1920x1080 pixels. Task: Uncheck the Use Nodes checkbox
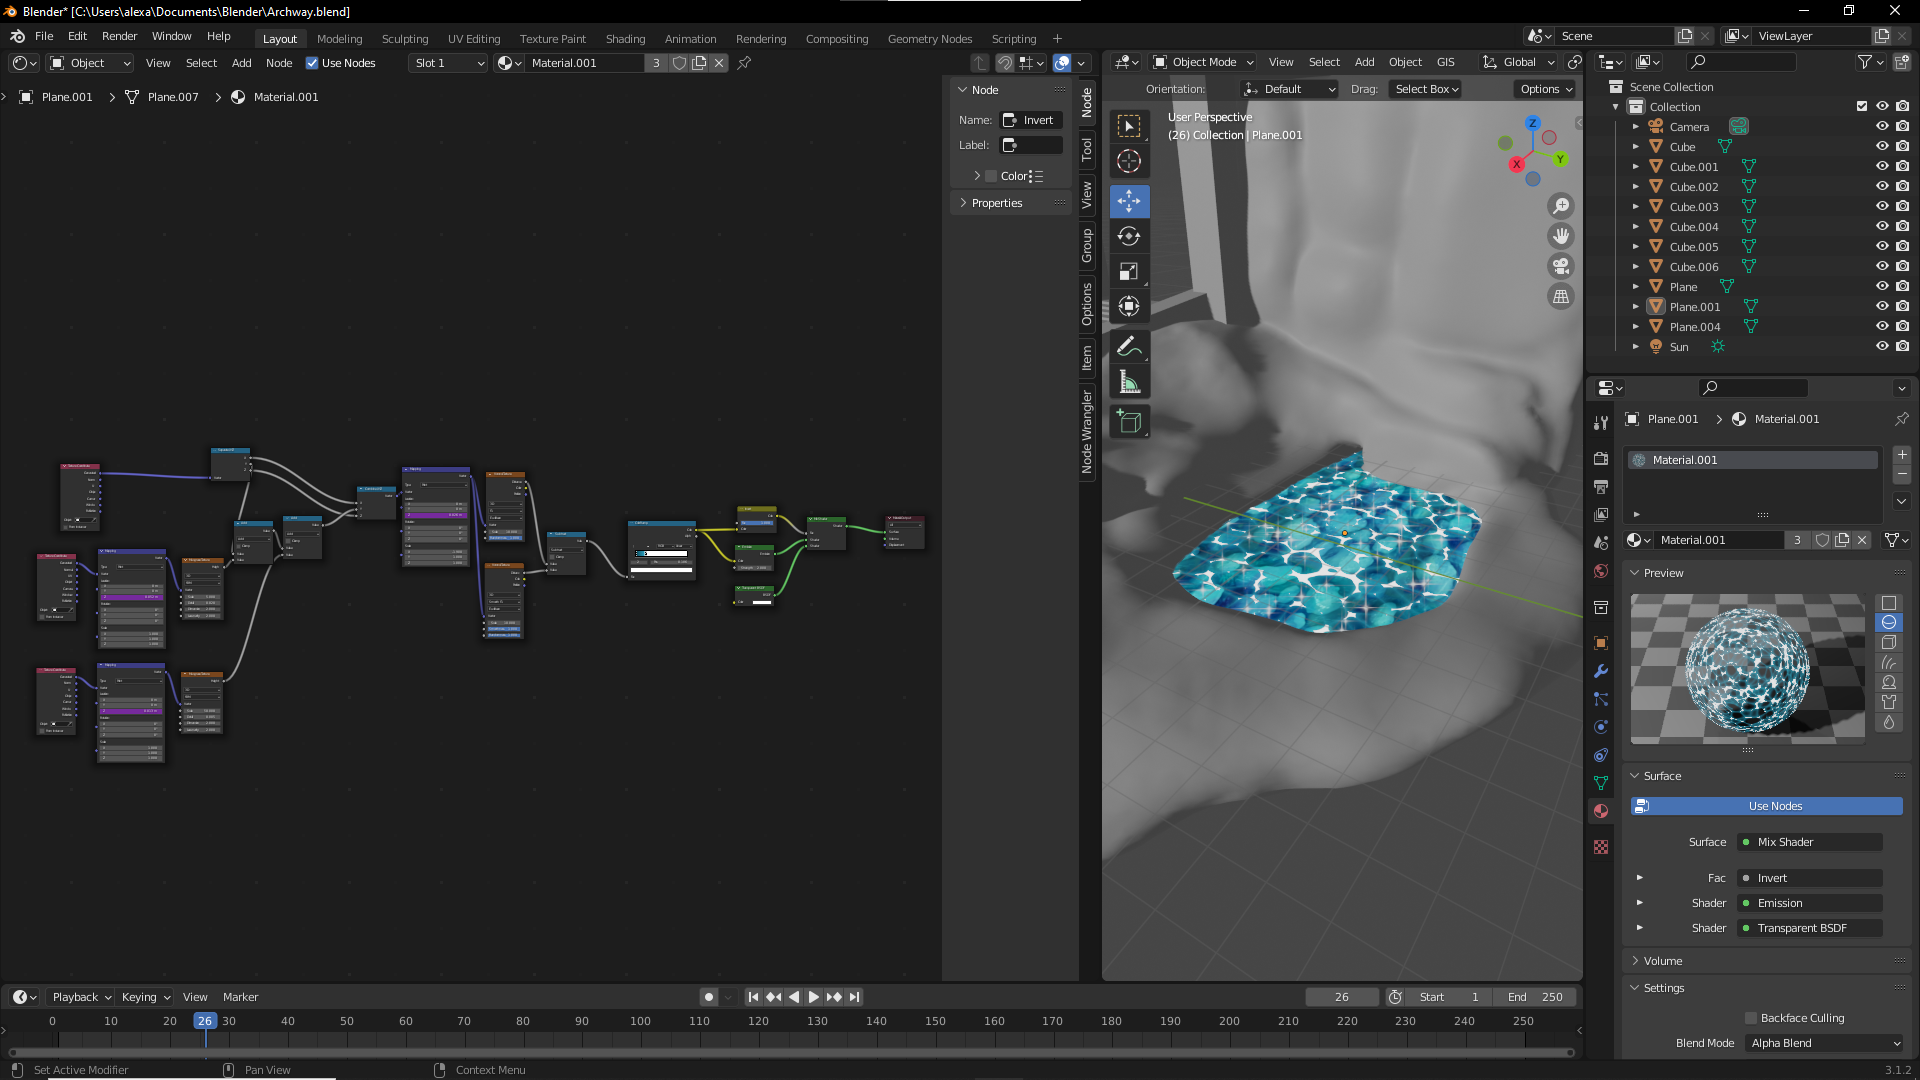tap(312, 63)
